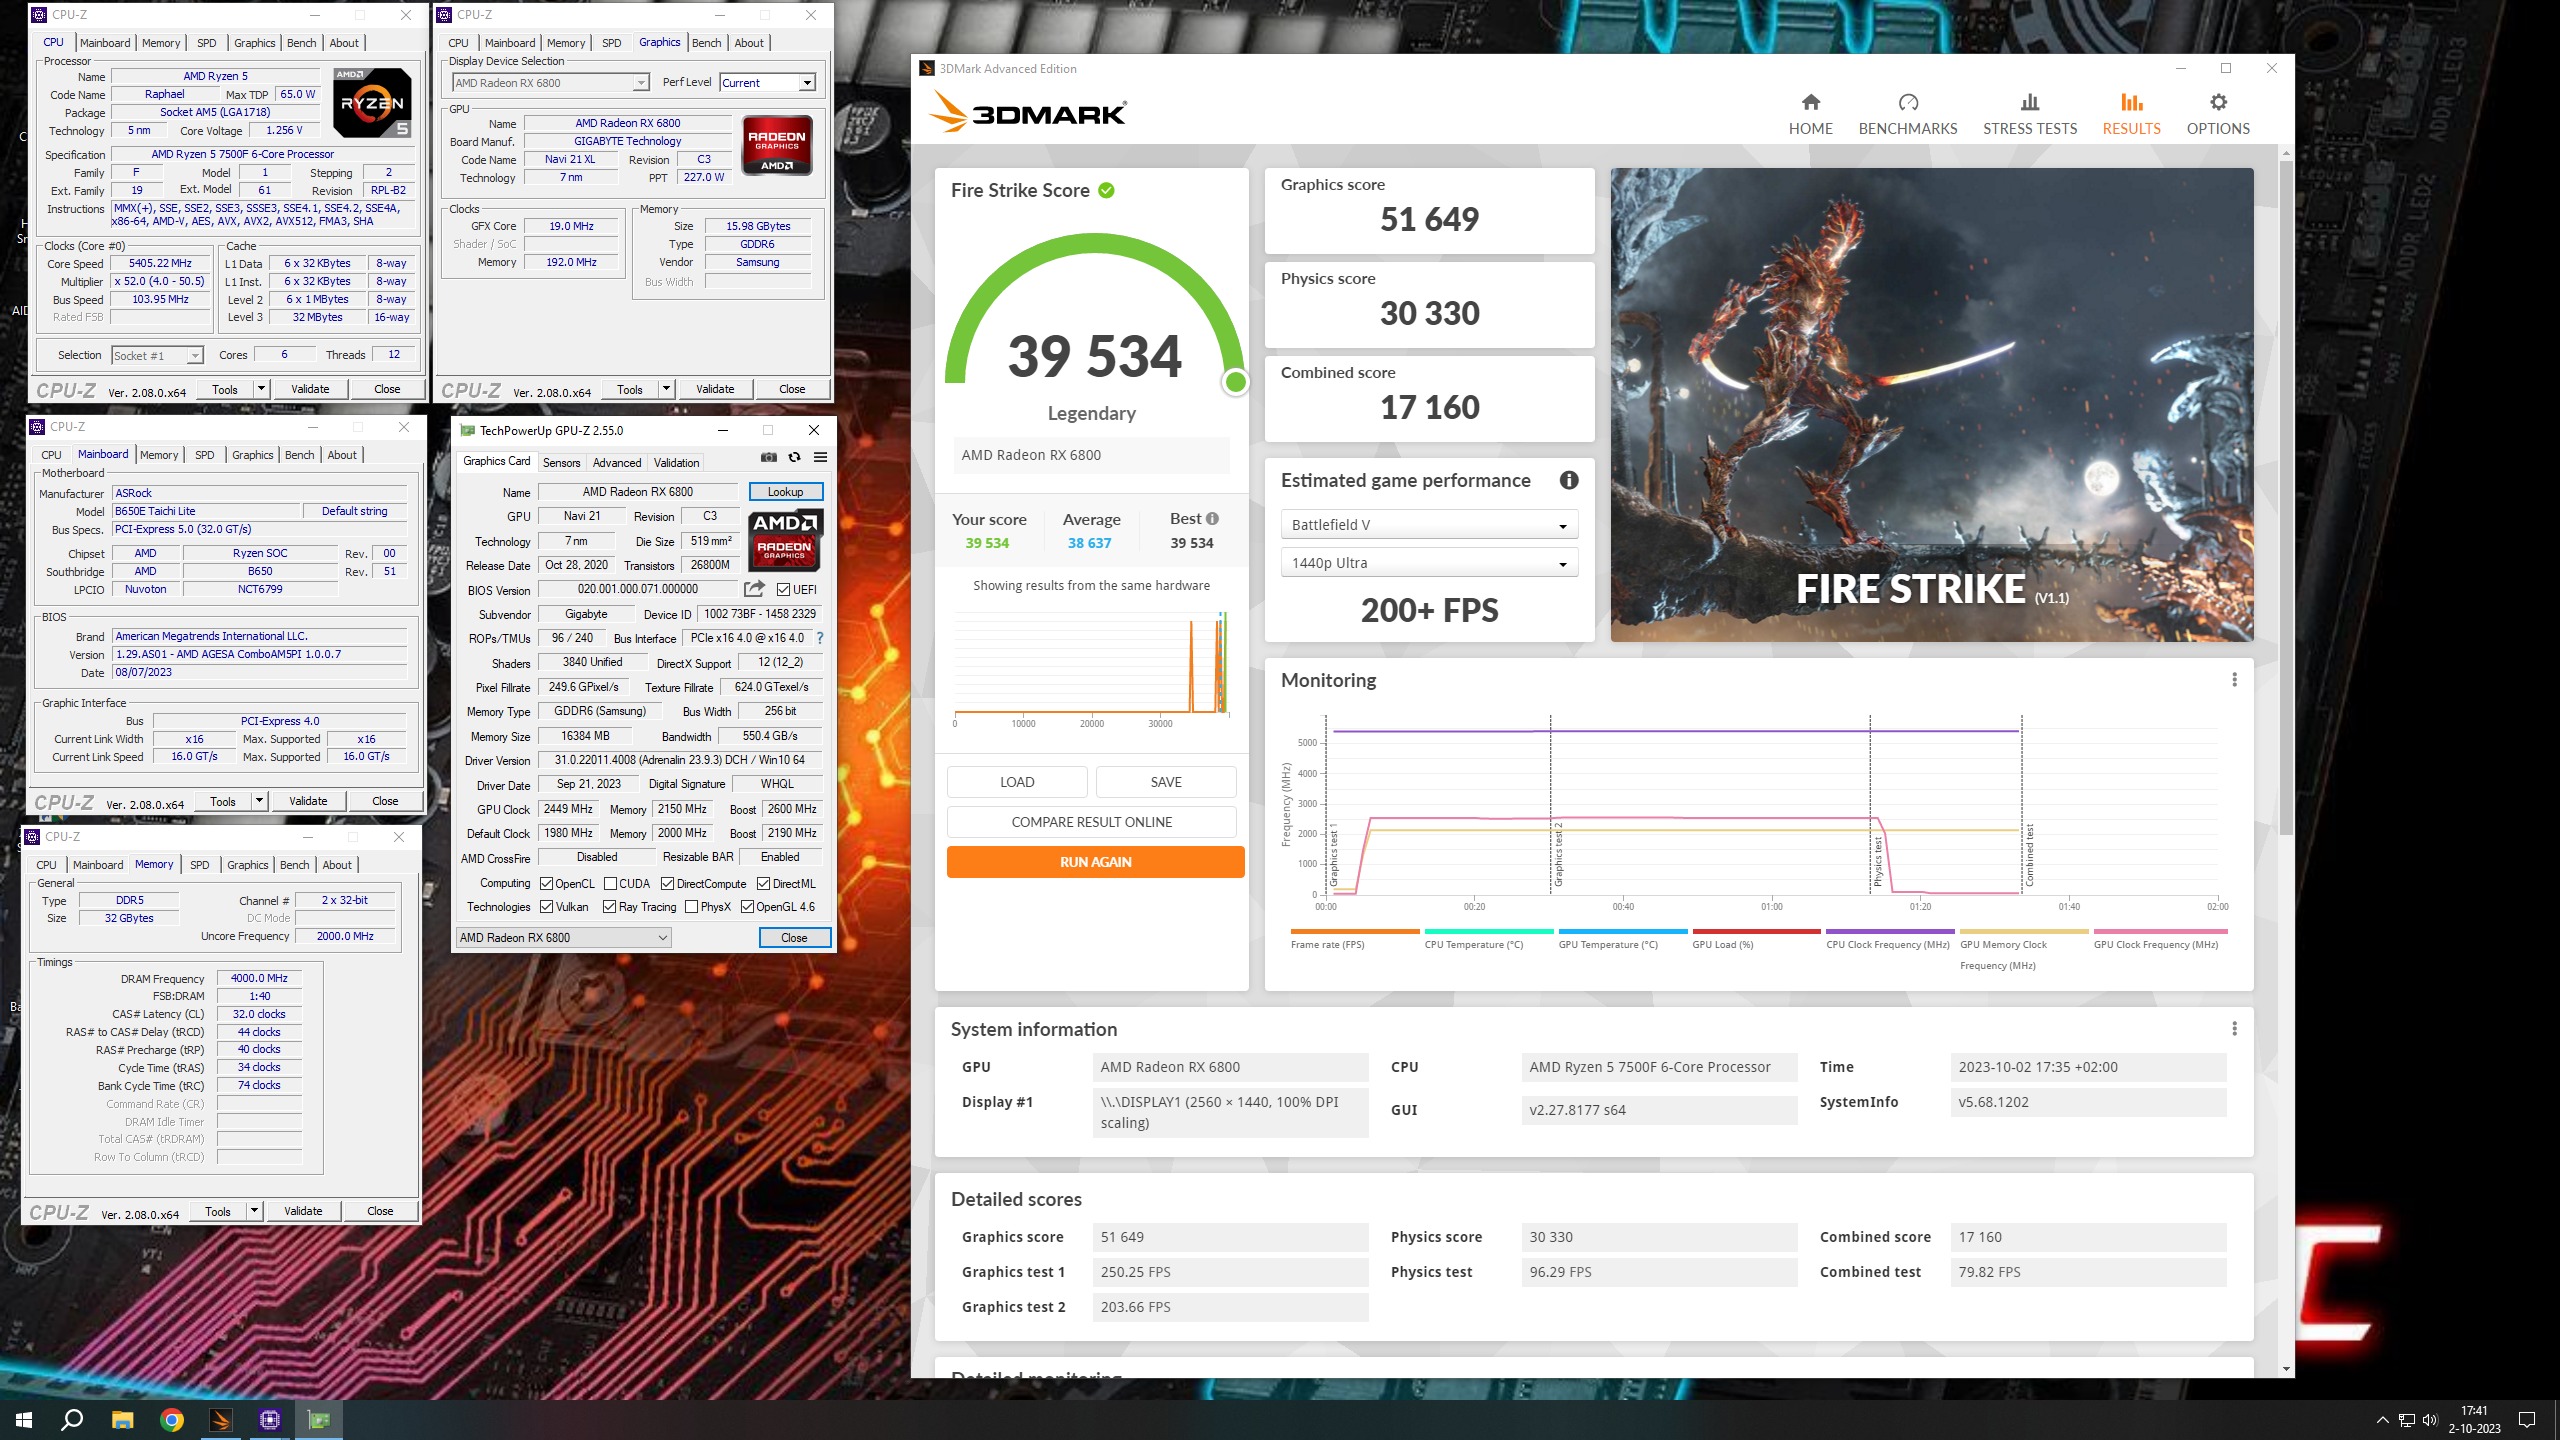Open Windows taskbar search
Image resolution: width=2560 pixels, height=1440 pixels.
point(72,1420)
